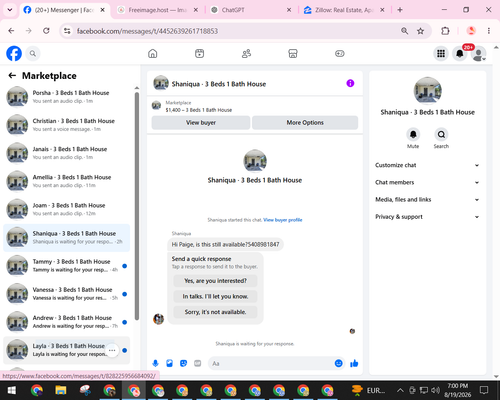This screenshot has height=400, width=500.
Task: Switch to Zillow Real Estate tab
Action: [343, 10]
